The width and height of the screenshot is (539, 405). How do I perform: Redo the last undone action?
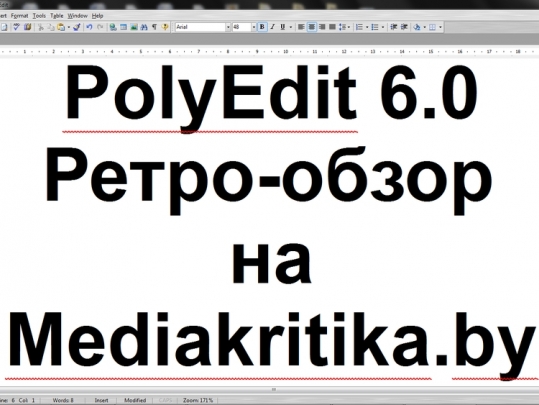point(100,27)
